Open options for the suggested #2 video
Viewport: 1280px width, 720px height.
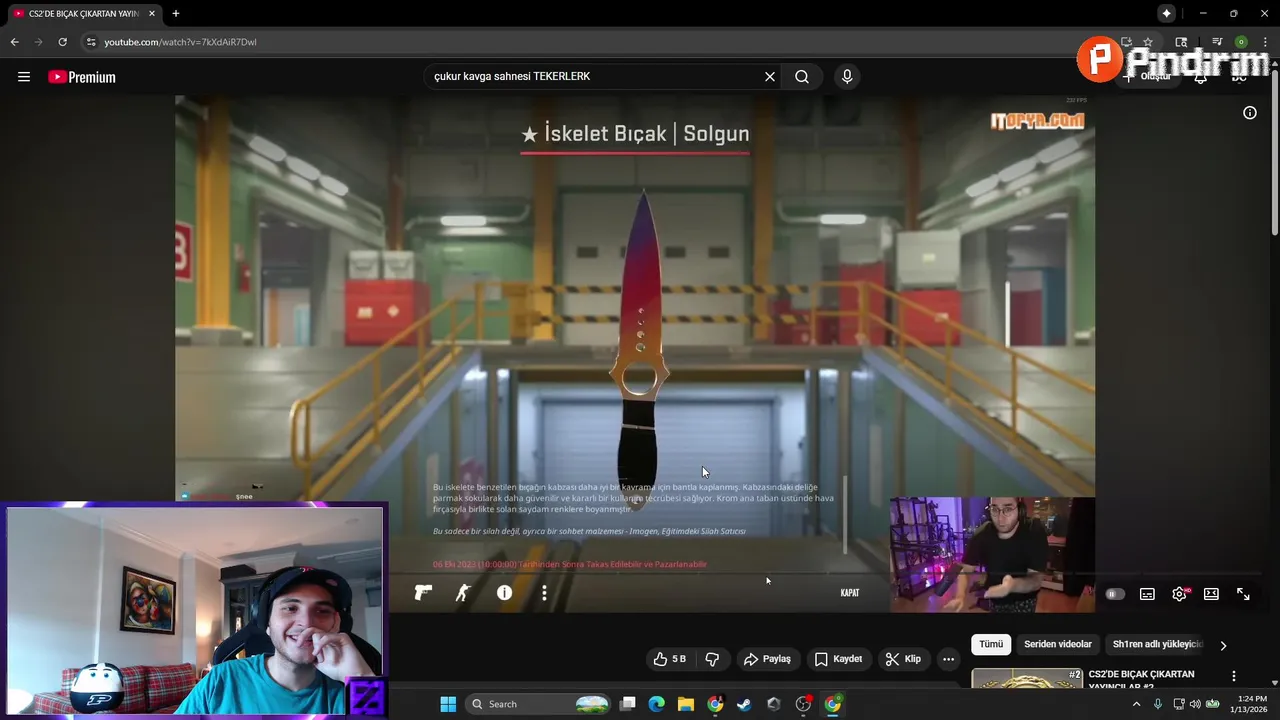[x=1234, y=676]
